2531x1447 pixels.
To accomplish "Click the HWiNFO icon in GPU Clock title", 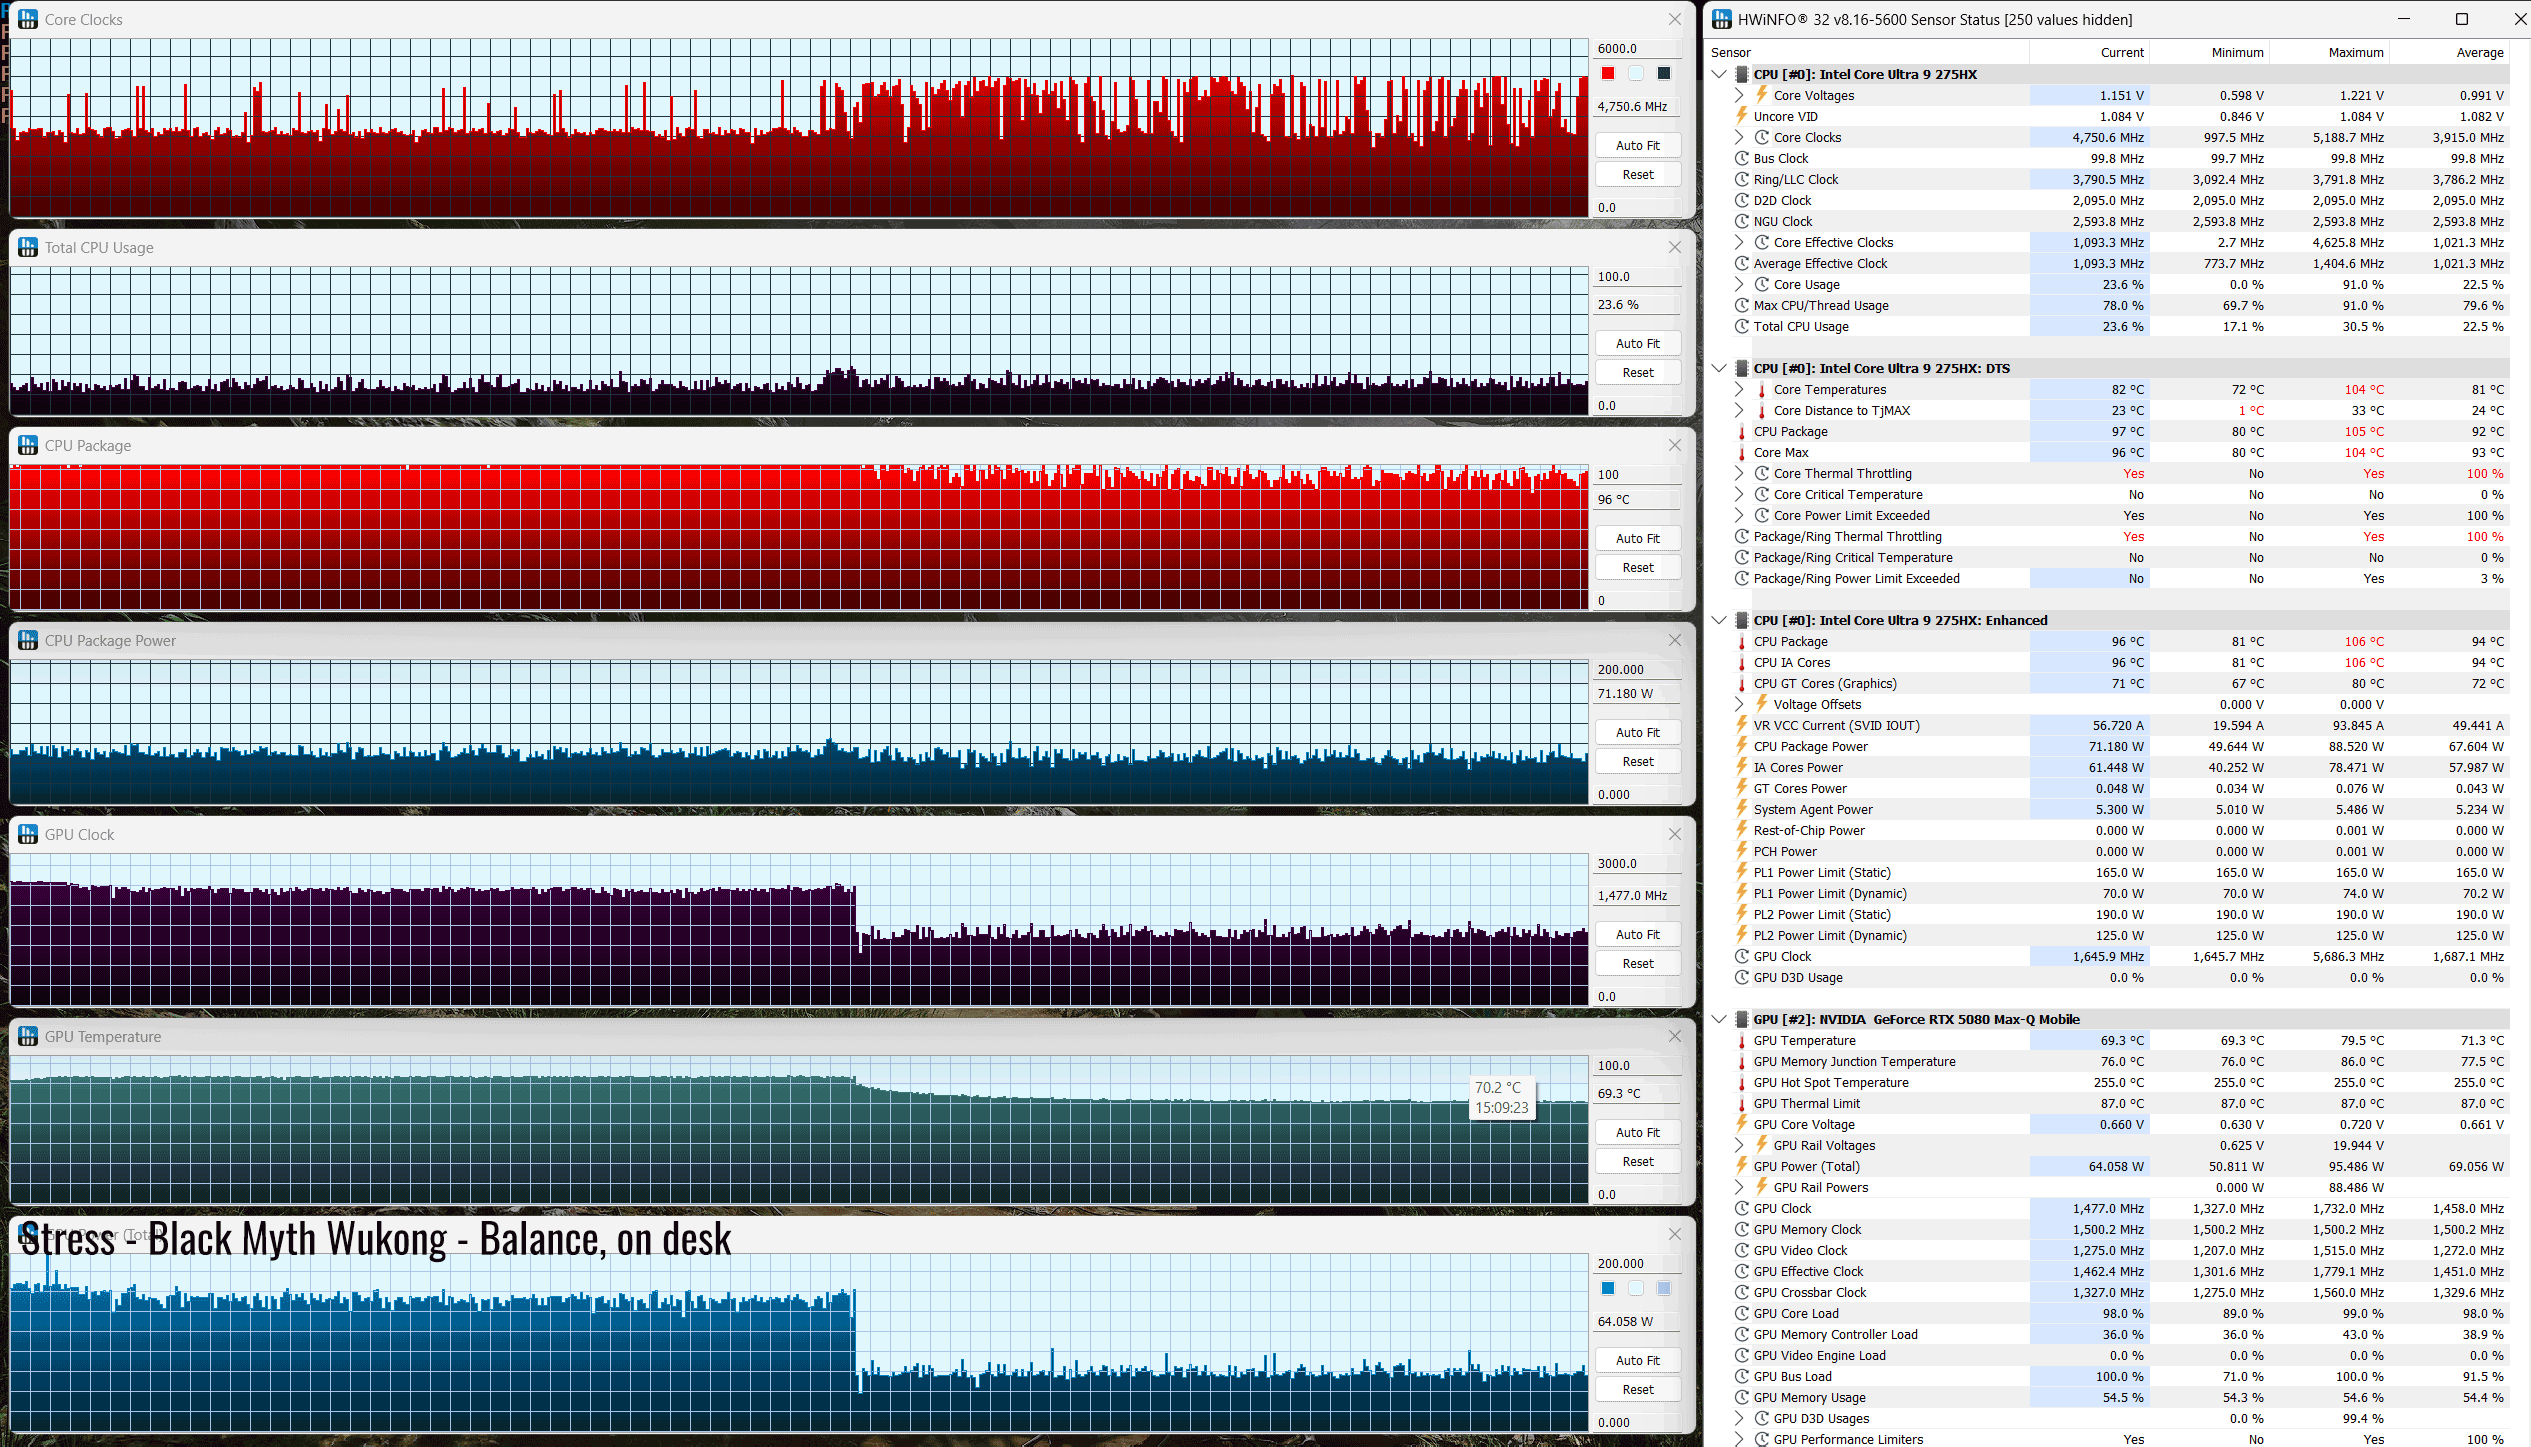I will tap(28, 834).
